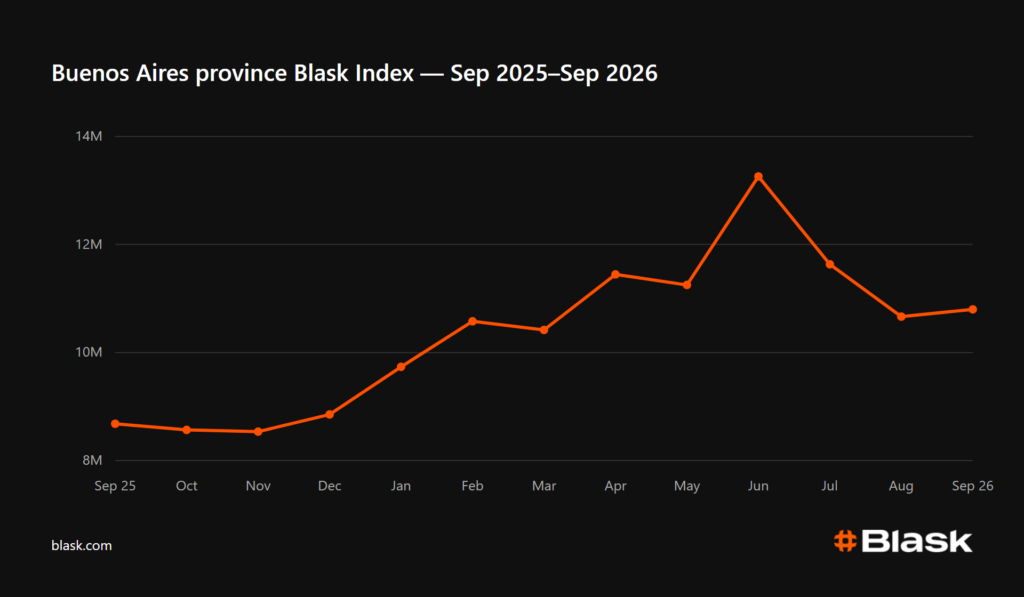Click the May data point marker
Image resolution: width=1024 pixels, height=597 pixels.
pos(687,285)
